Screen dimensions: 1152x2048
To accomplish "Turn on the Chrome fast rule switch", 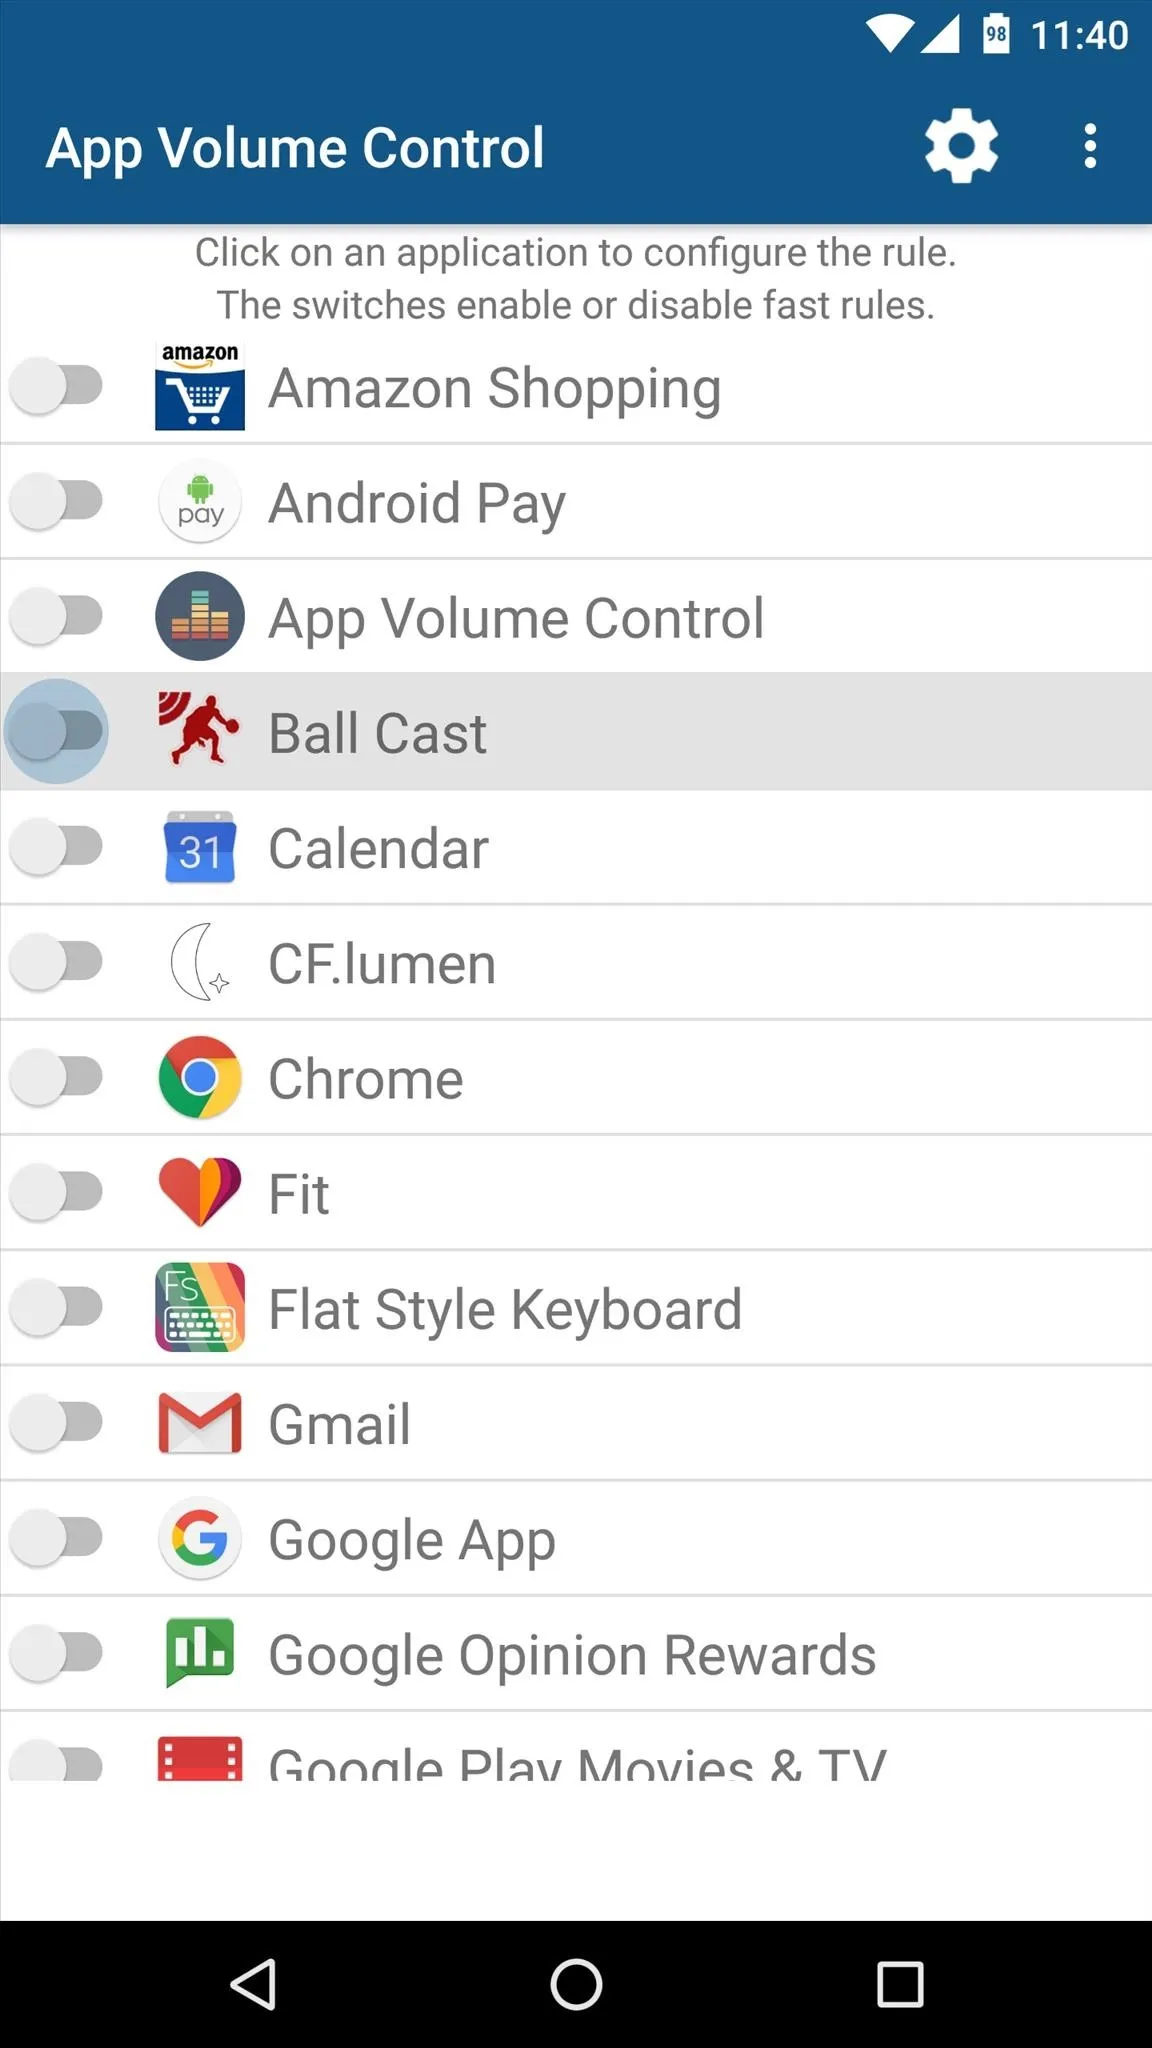I will pyautogui.click(x=57, y=1077).
